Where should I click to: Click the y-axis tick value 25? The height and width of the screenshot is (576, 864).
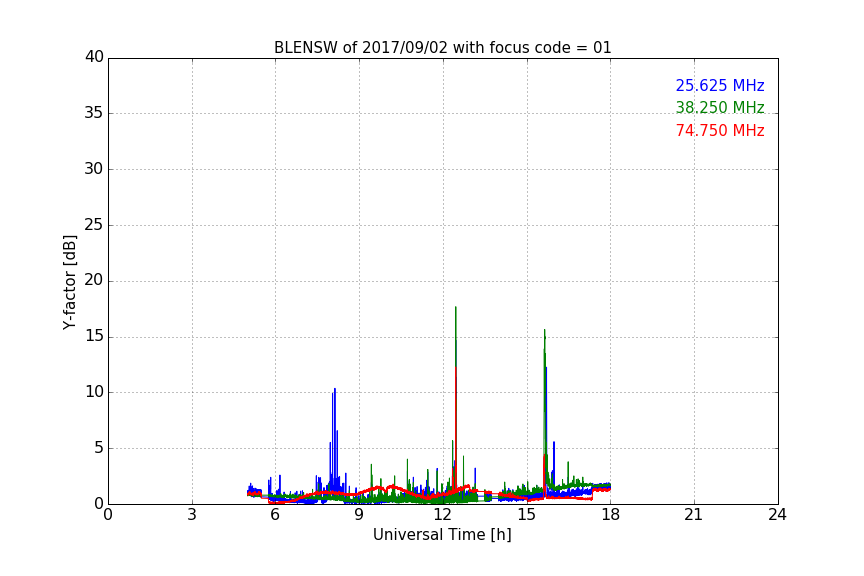click(94, 225)
